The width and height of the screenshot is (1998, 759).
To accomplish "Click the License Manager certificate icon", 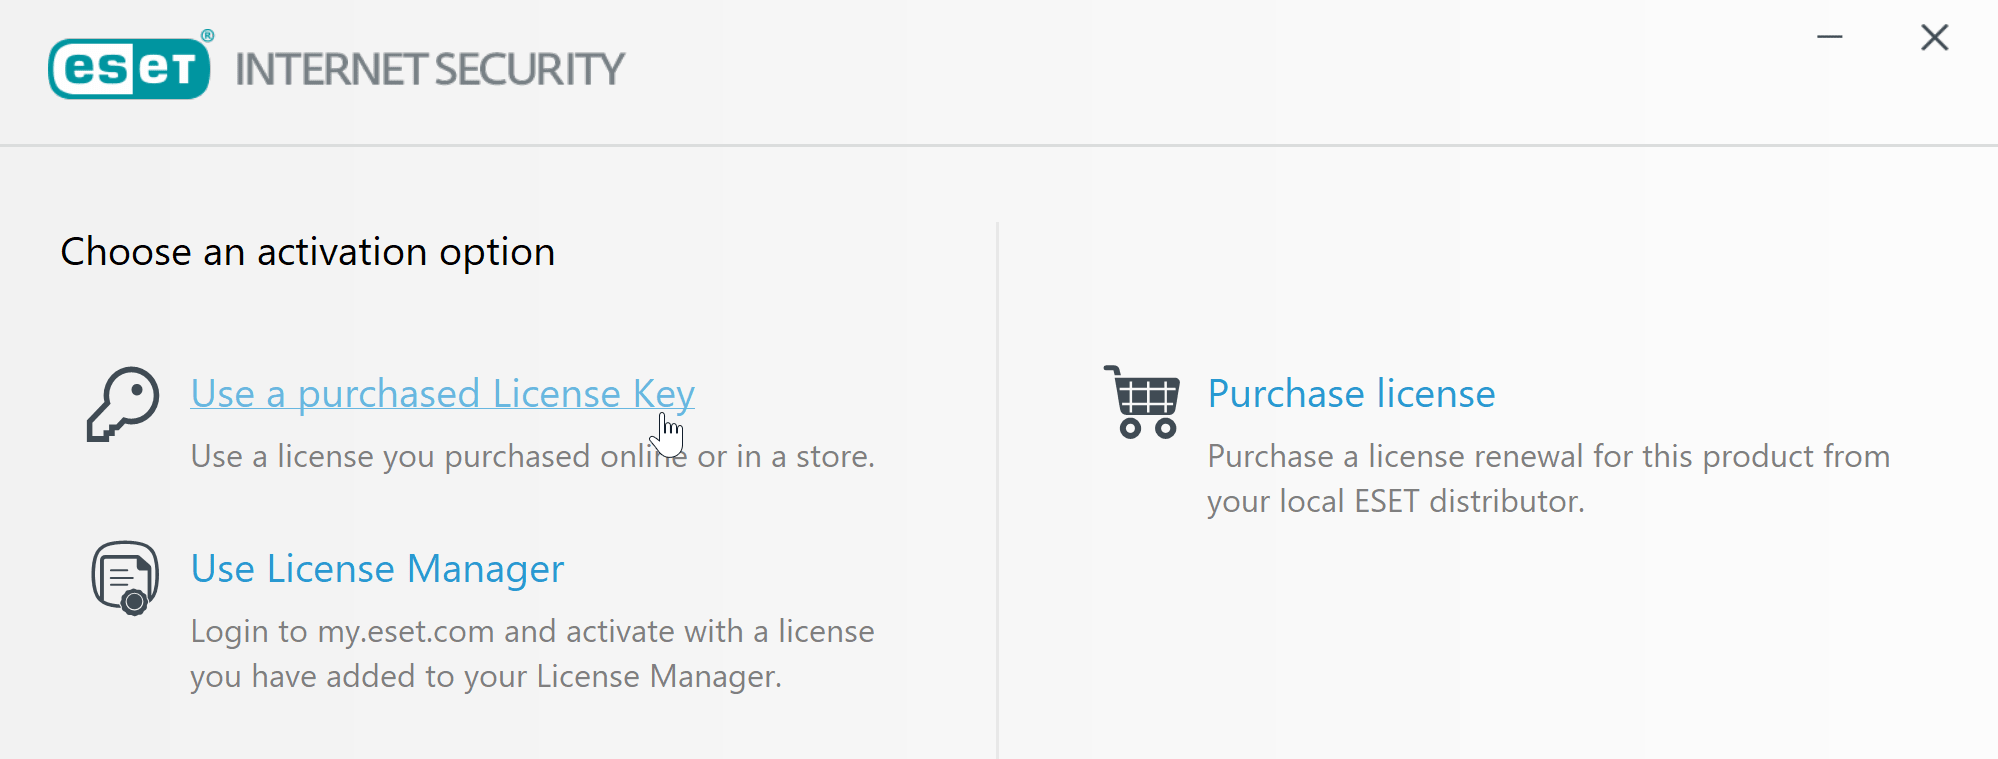I will (125, 578).
